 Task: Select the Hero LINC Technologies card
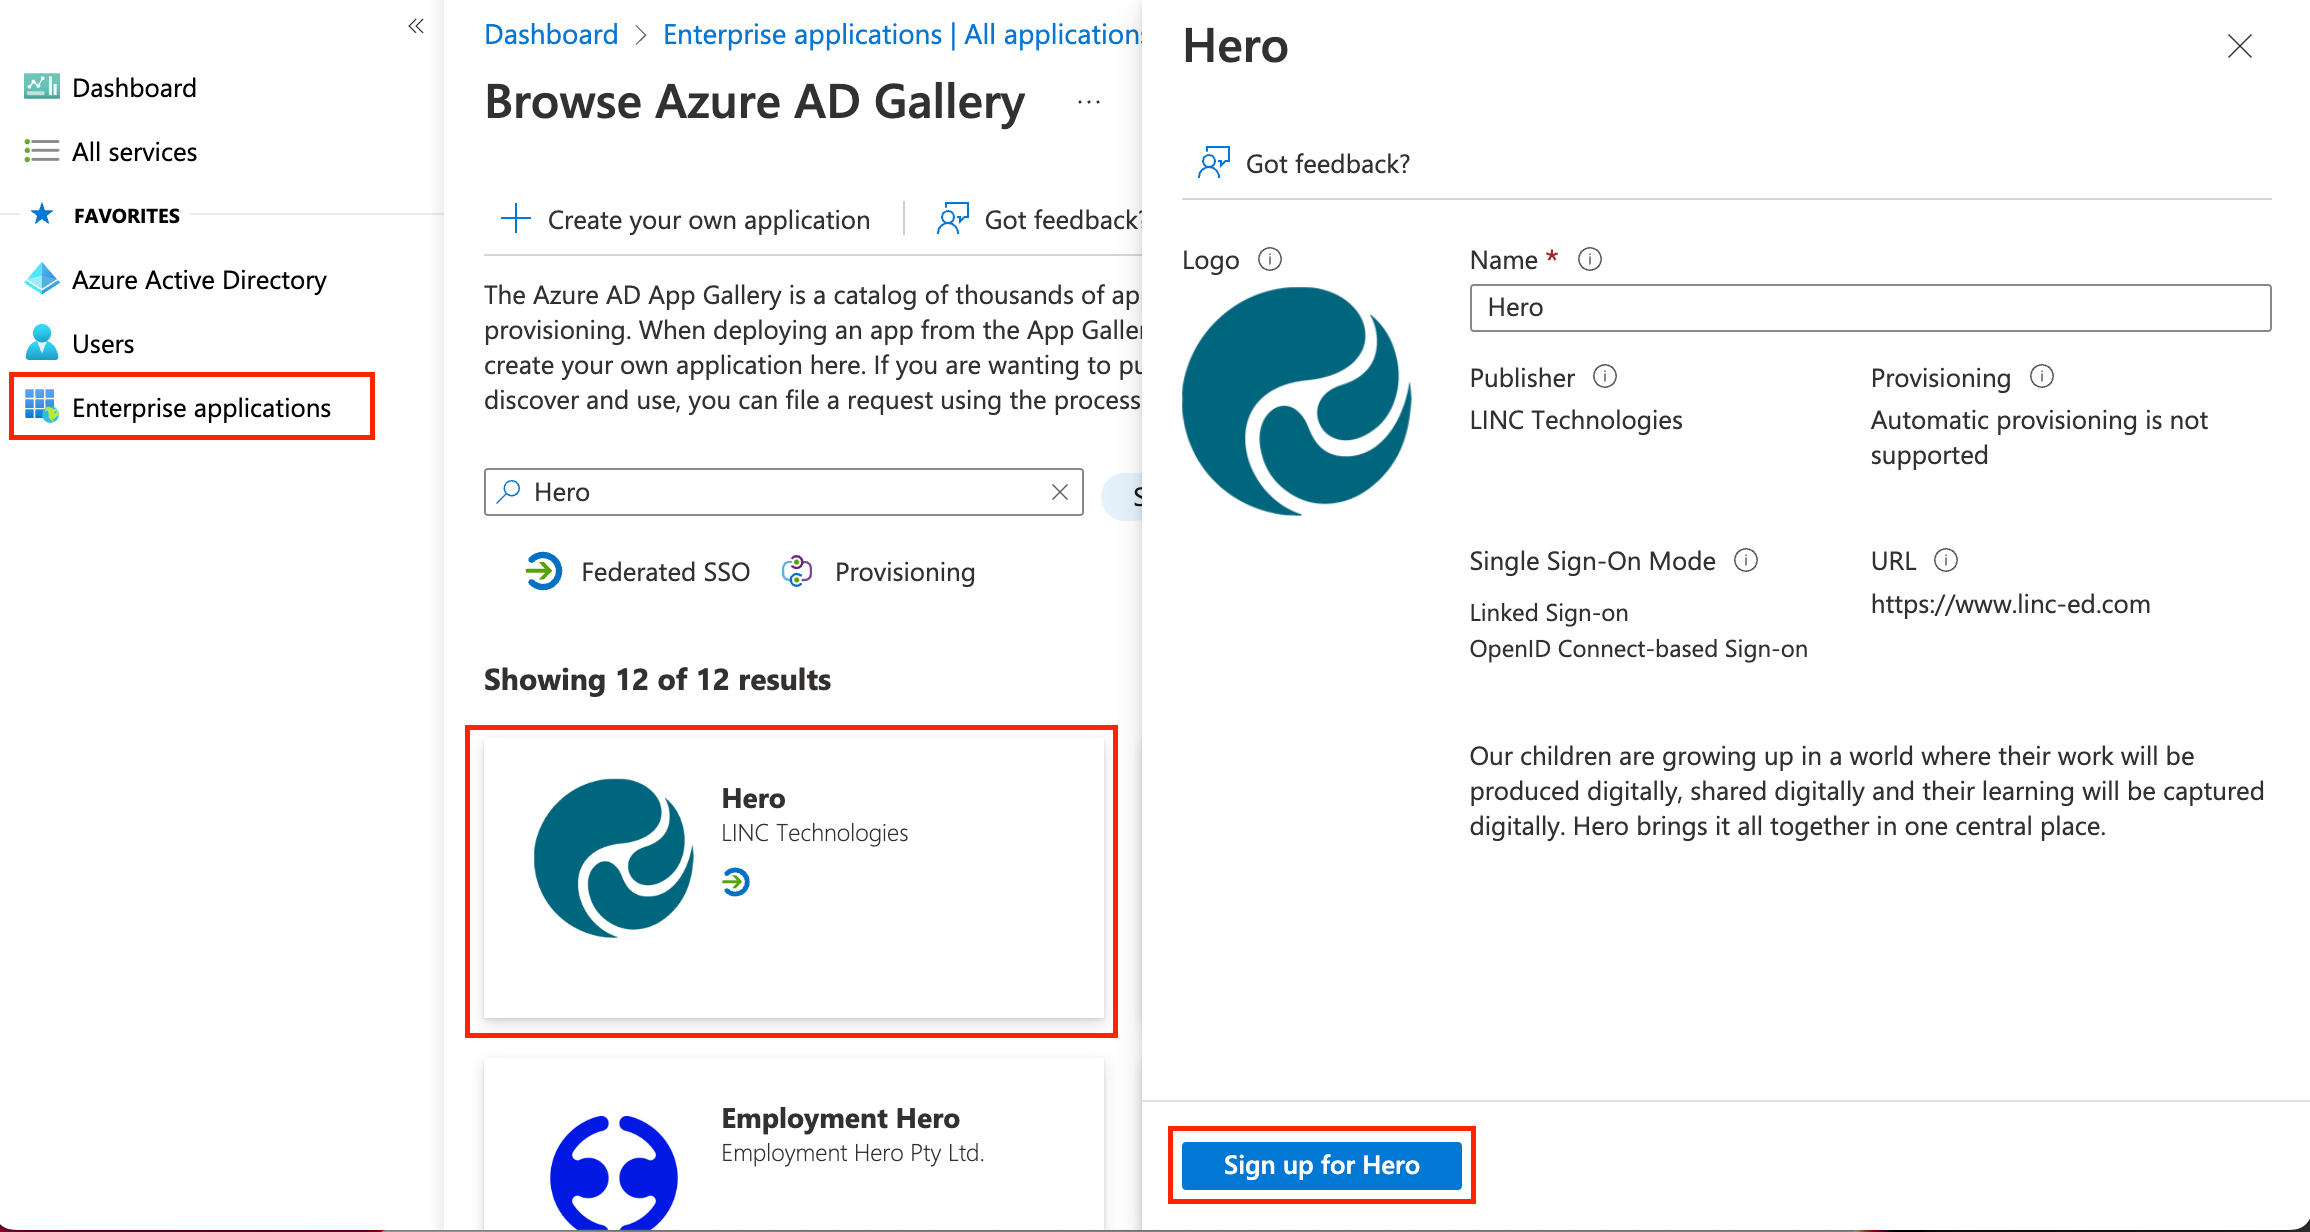(x=793, y=878)
